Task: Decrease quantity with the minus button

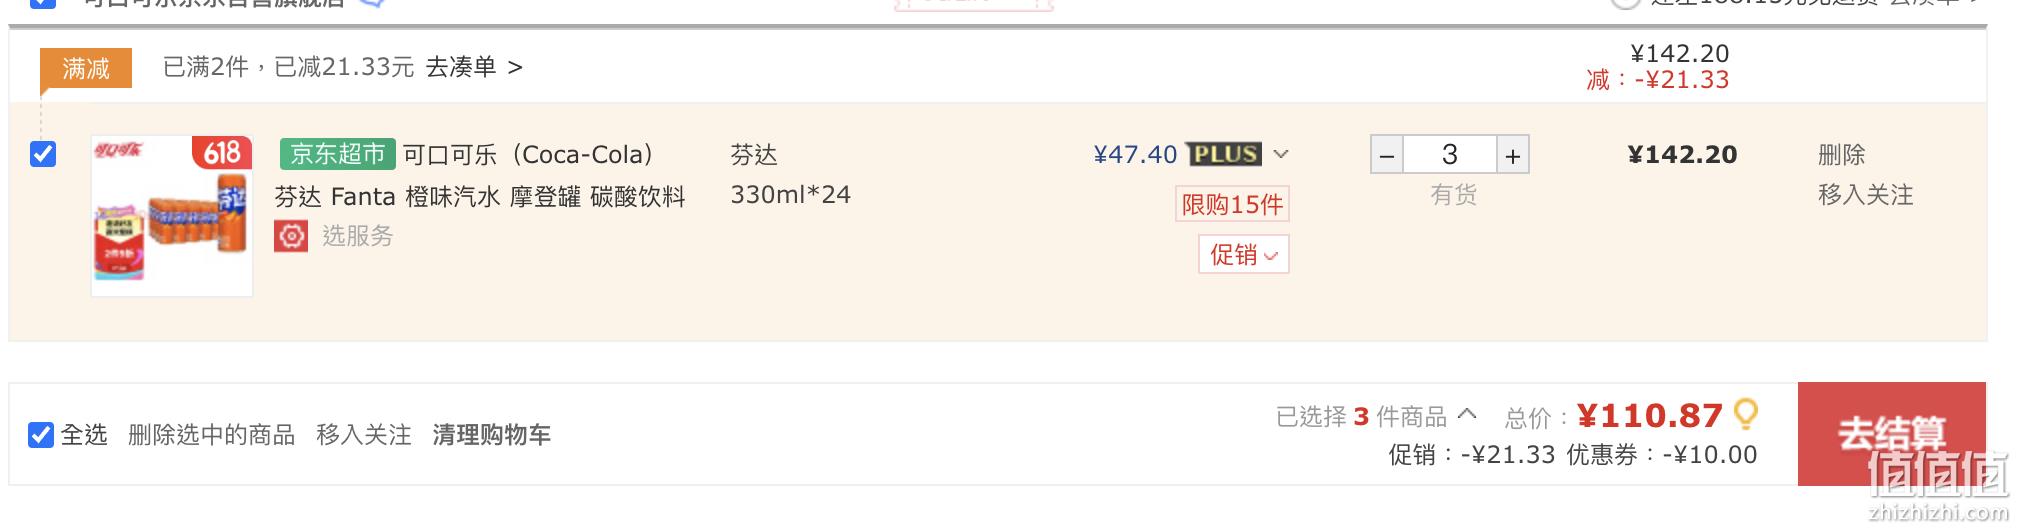Action: click(1387, 155)
